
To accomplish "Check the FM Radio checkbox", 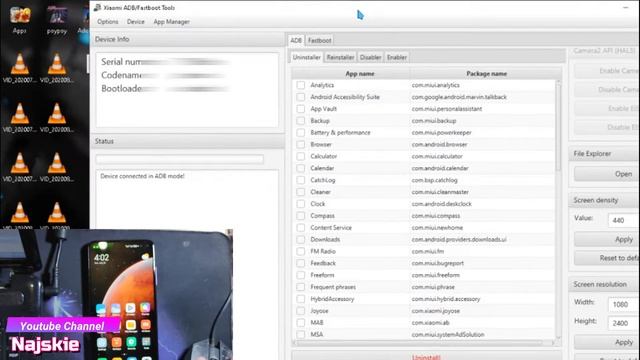I will click(301, 251).
